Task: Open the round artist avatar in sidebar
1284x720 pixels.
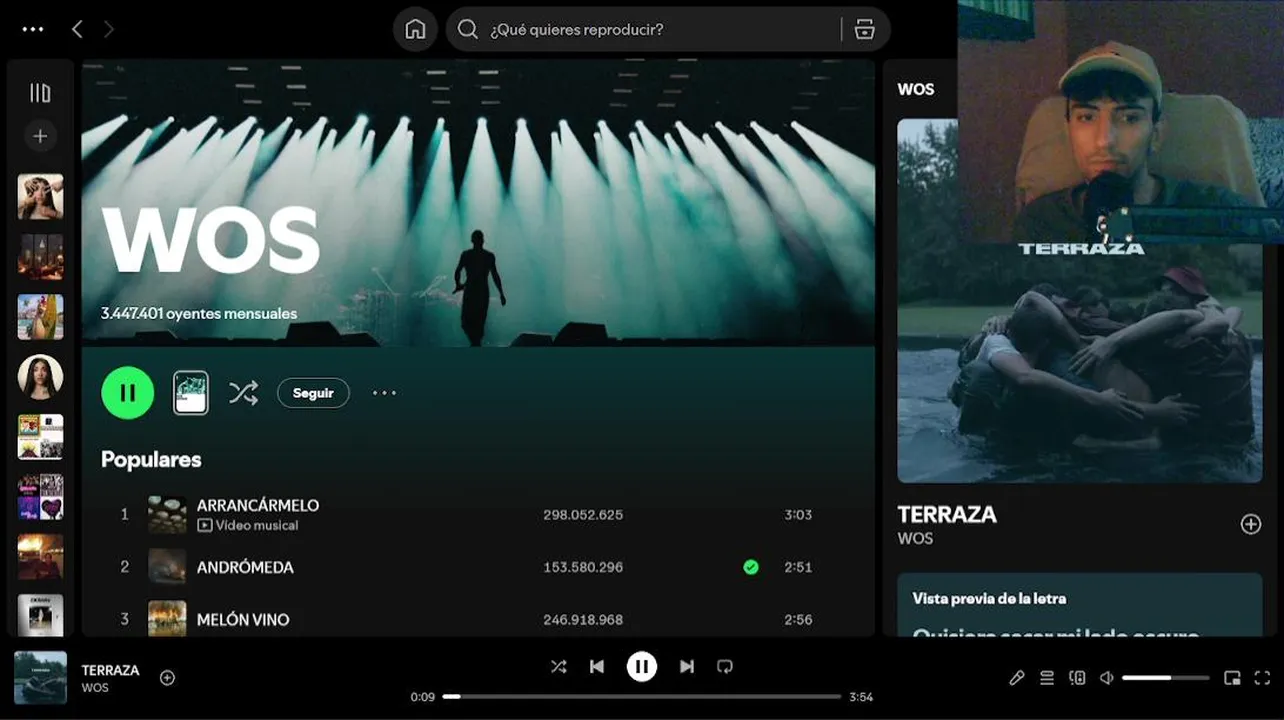Action: click(x=40, y=377)
